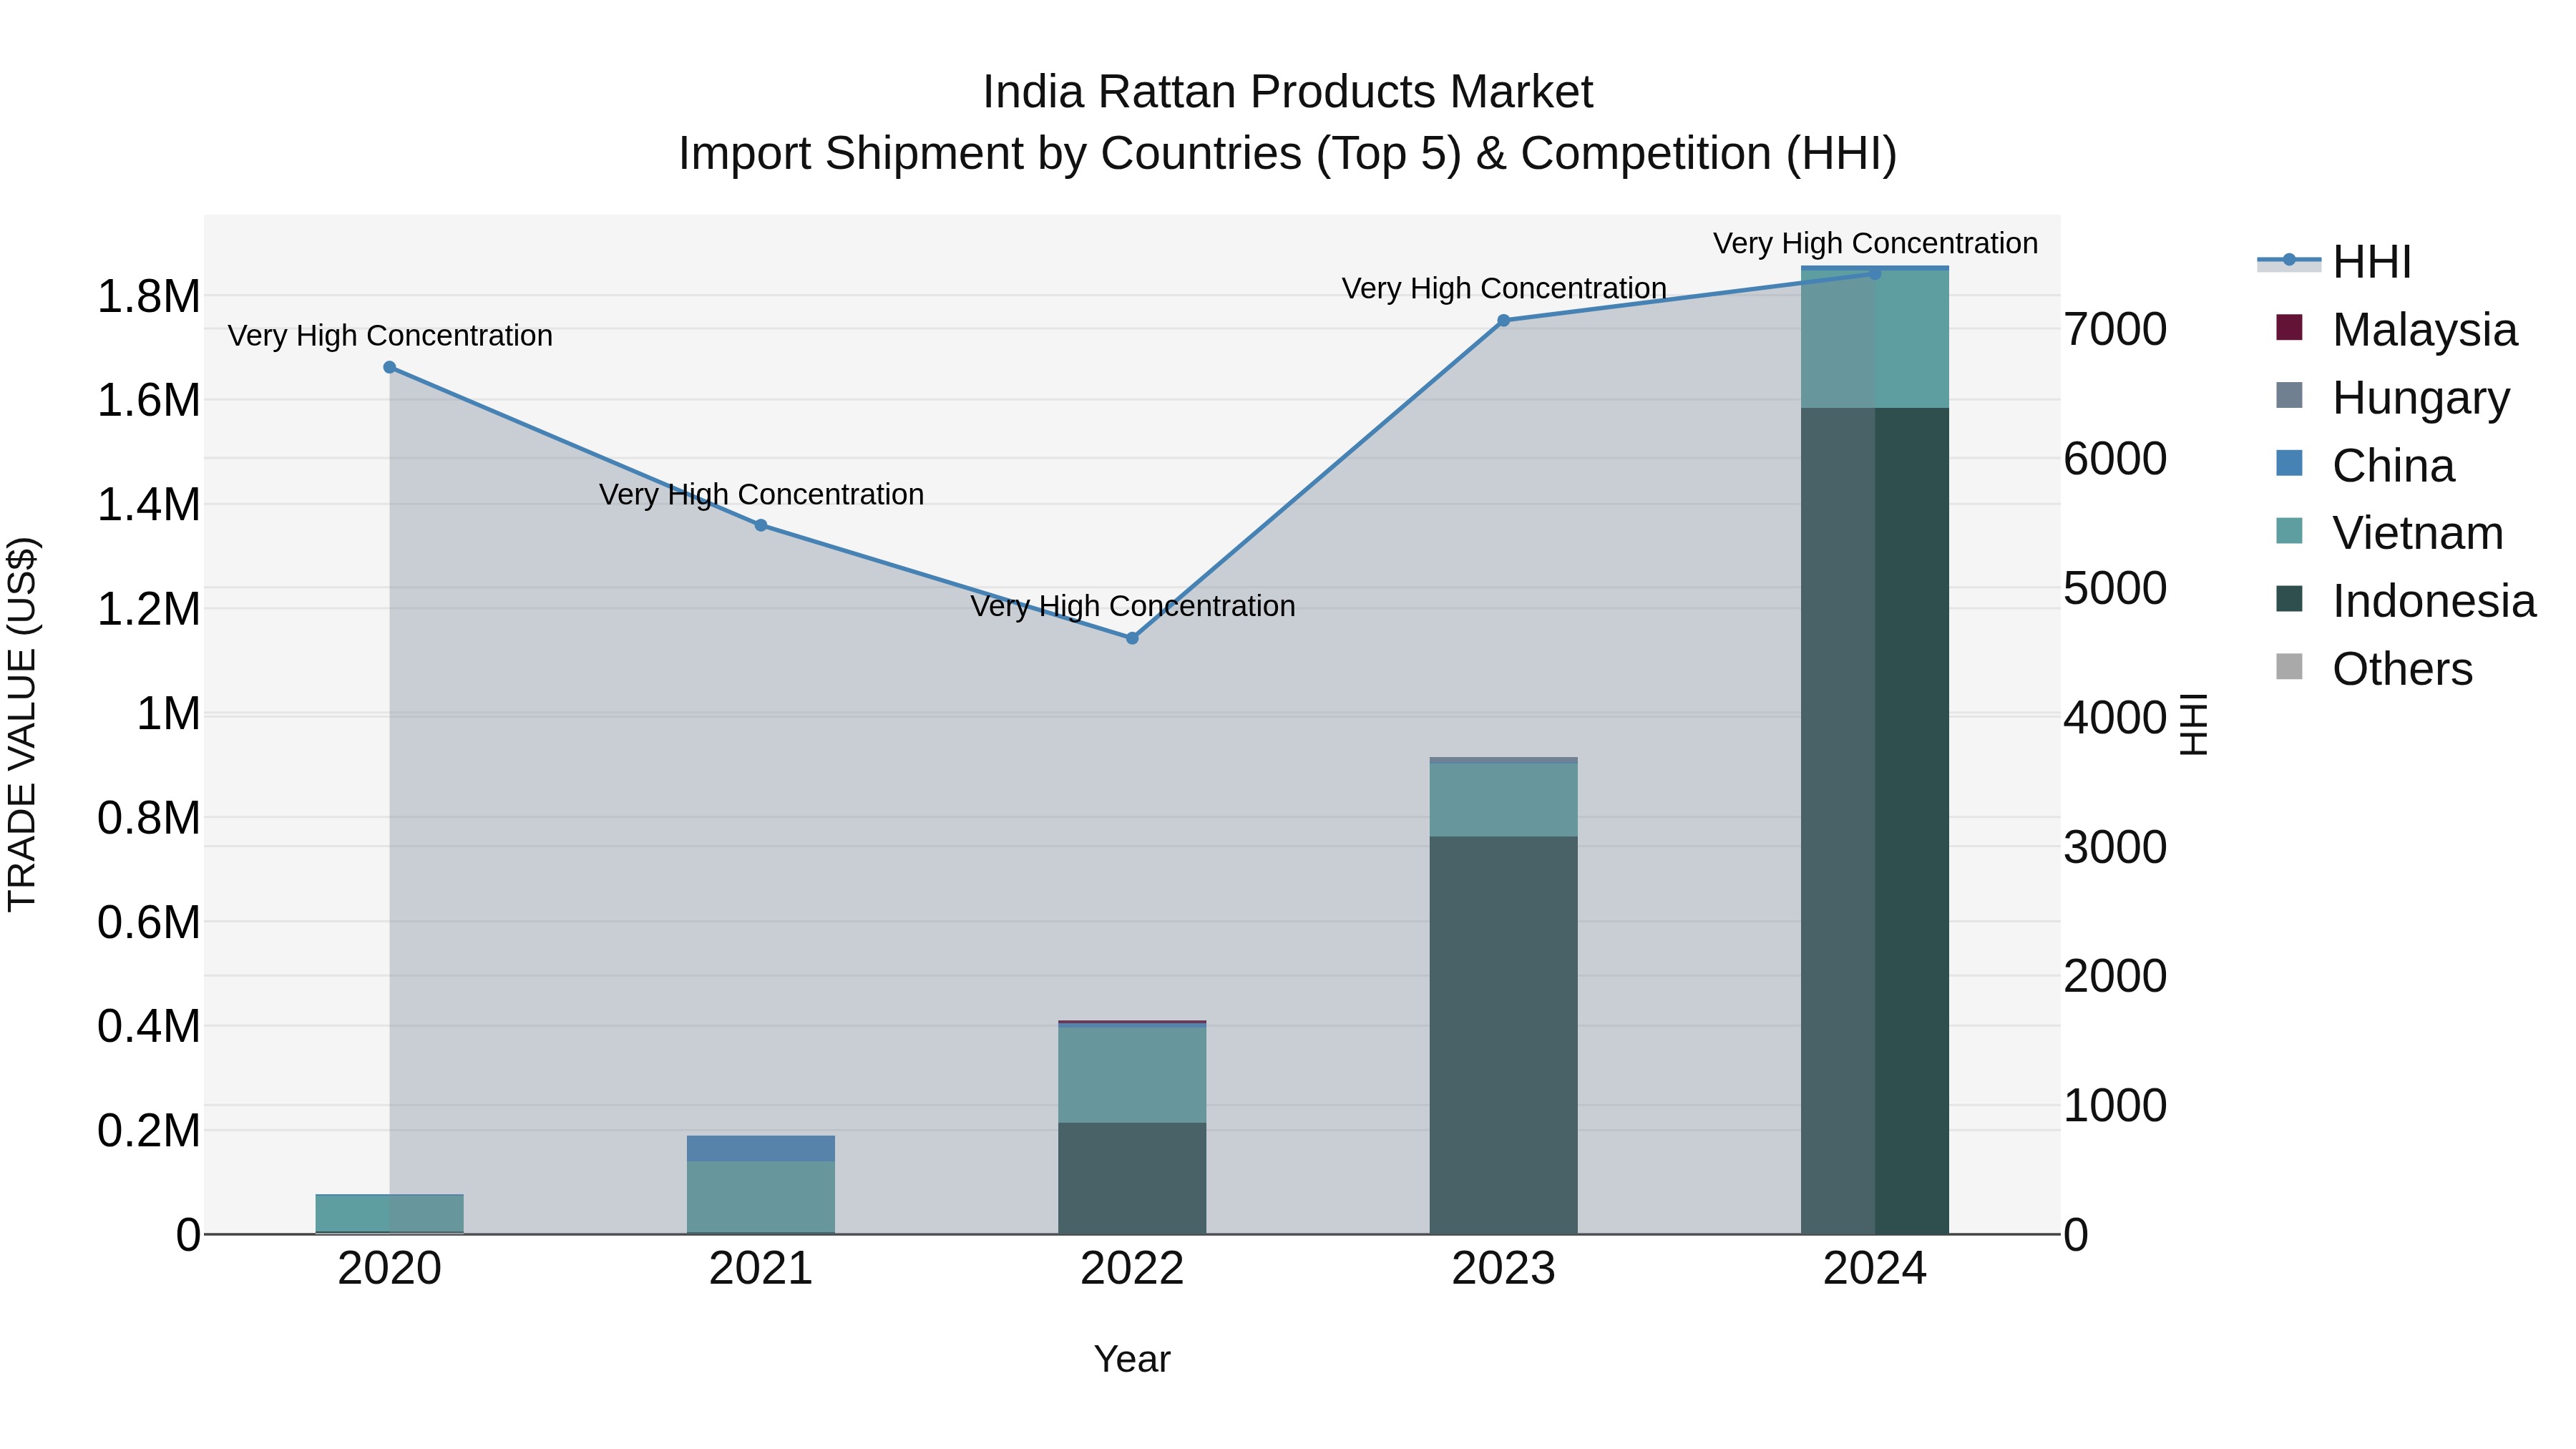Click the Malaysia legend color swatch
Image resolution: width=2576 pixels, height=1449 pixels.
(2289, 328)
